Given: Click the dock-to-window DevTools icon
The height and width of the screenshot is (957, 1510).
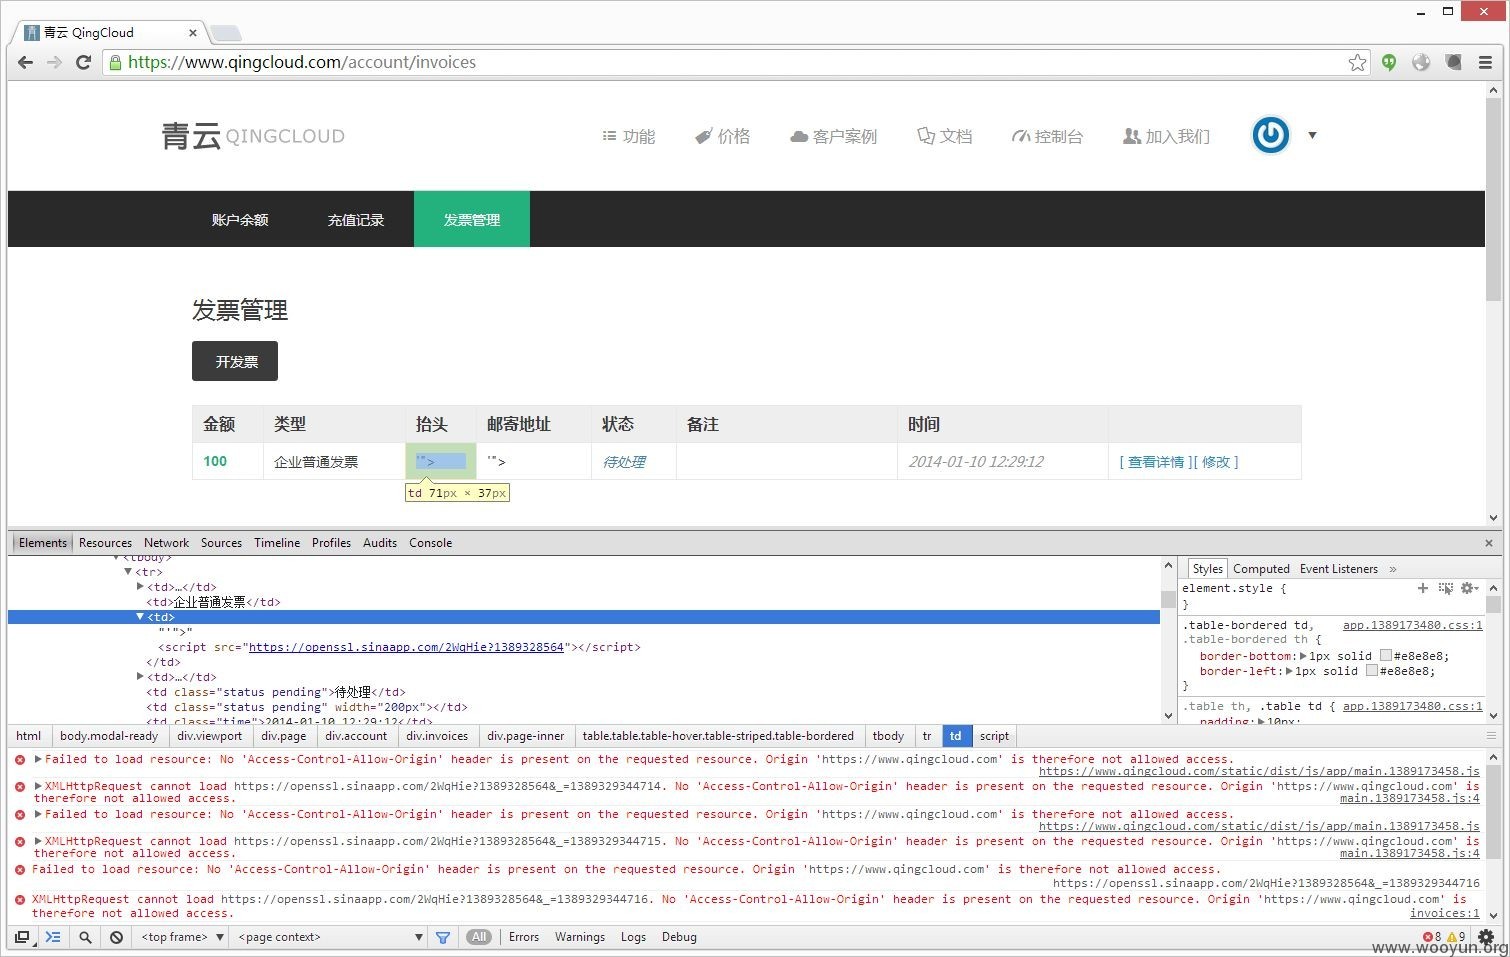Looking at the screenshot, I should point(22,937).
